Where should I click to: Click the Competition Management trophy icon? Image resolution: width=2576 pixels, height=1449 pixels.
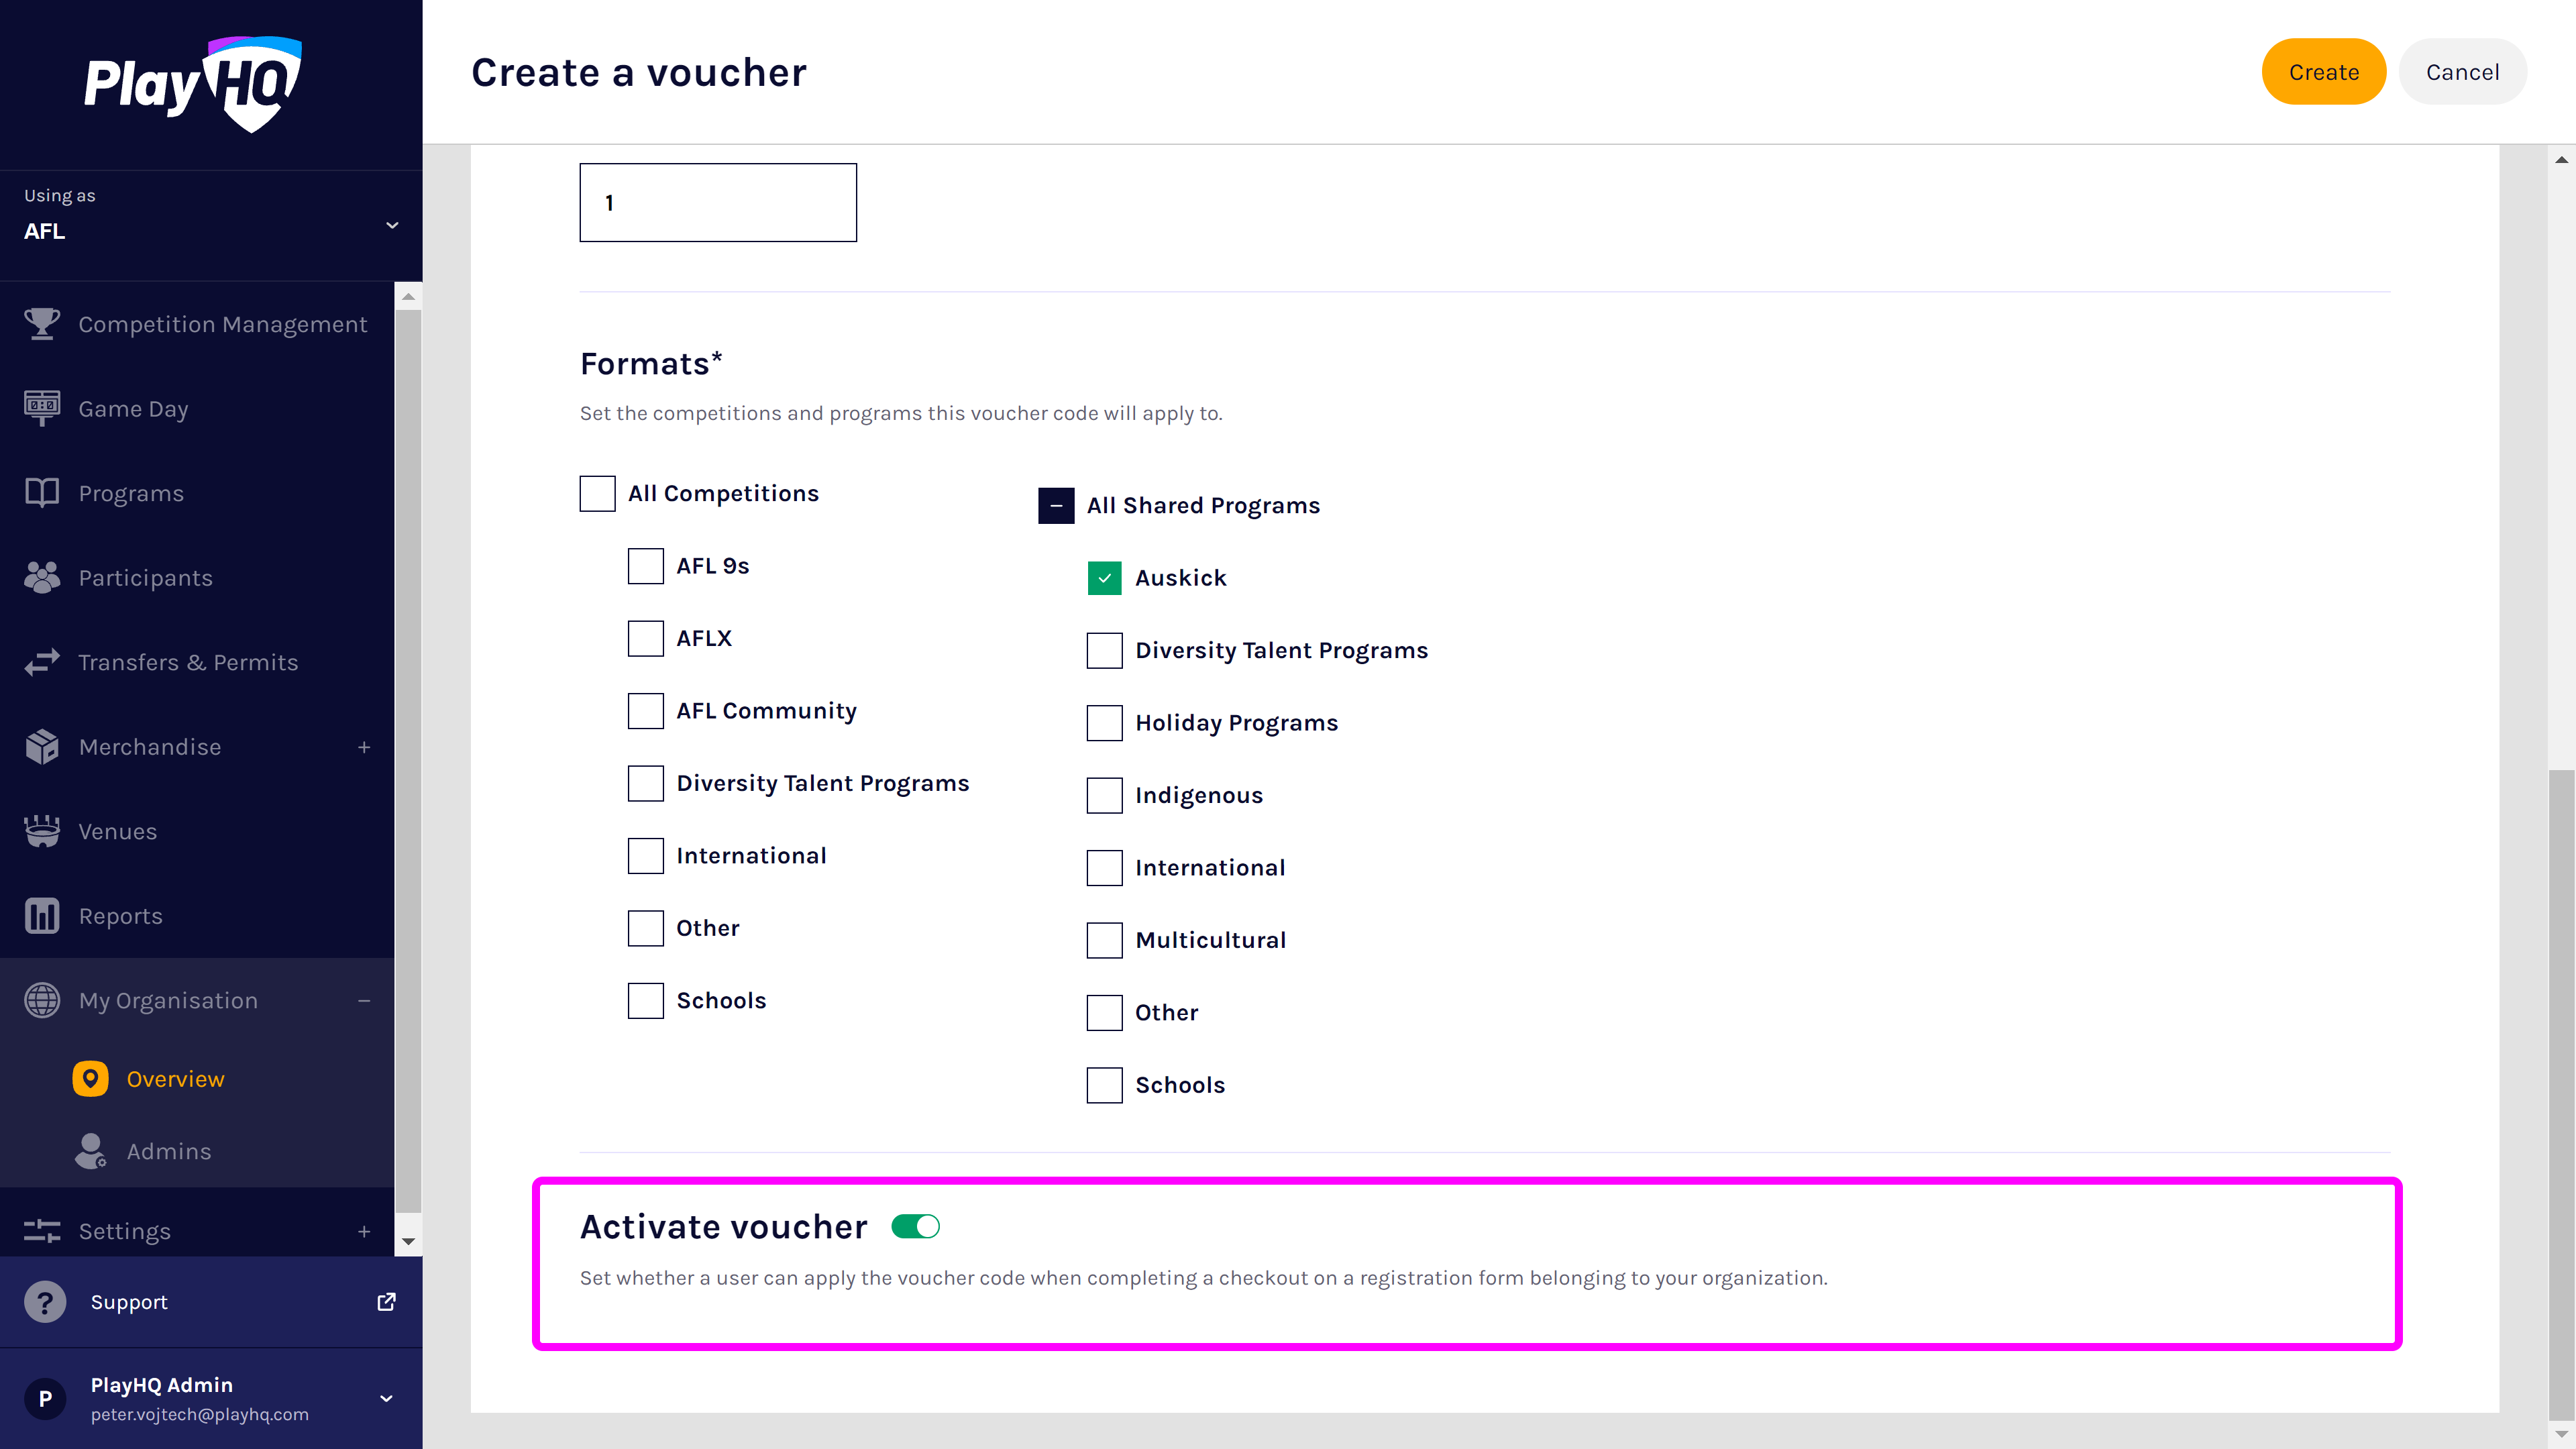pos(42,324)
